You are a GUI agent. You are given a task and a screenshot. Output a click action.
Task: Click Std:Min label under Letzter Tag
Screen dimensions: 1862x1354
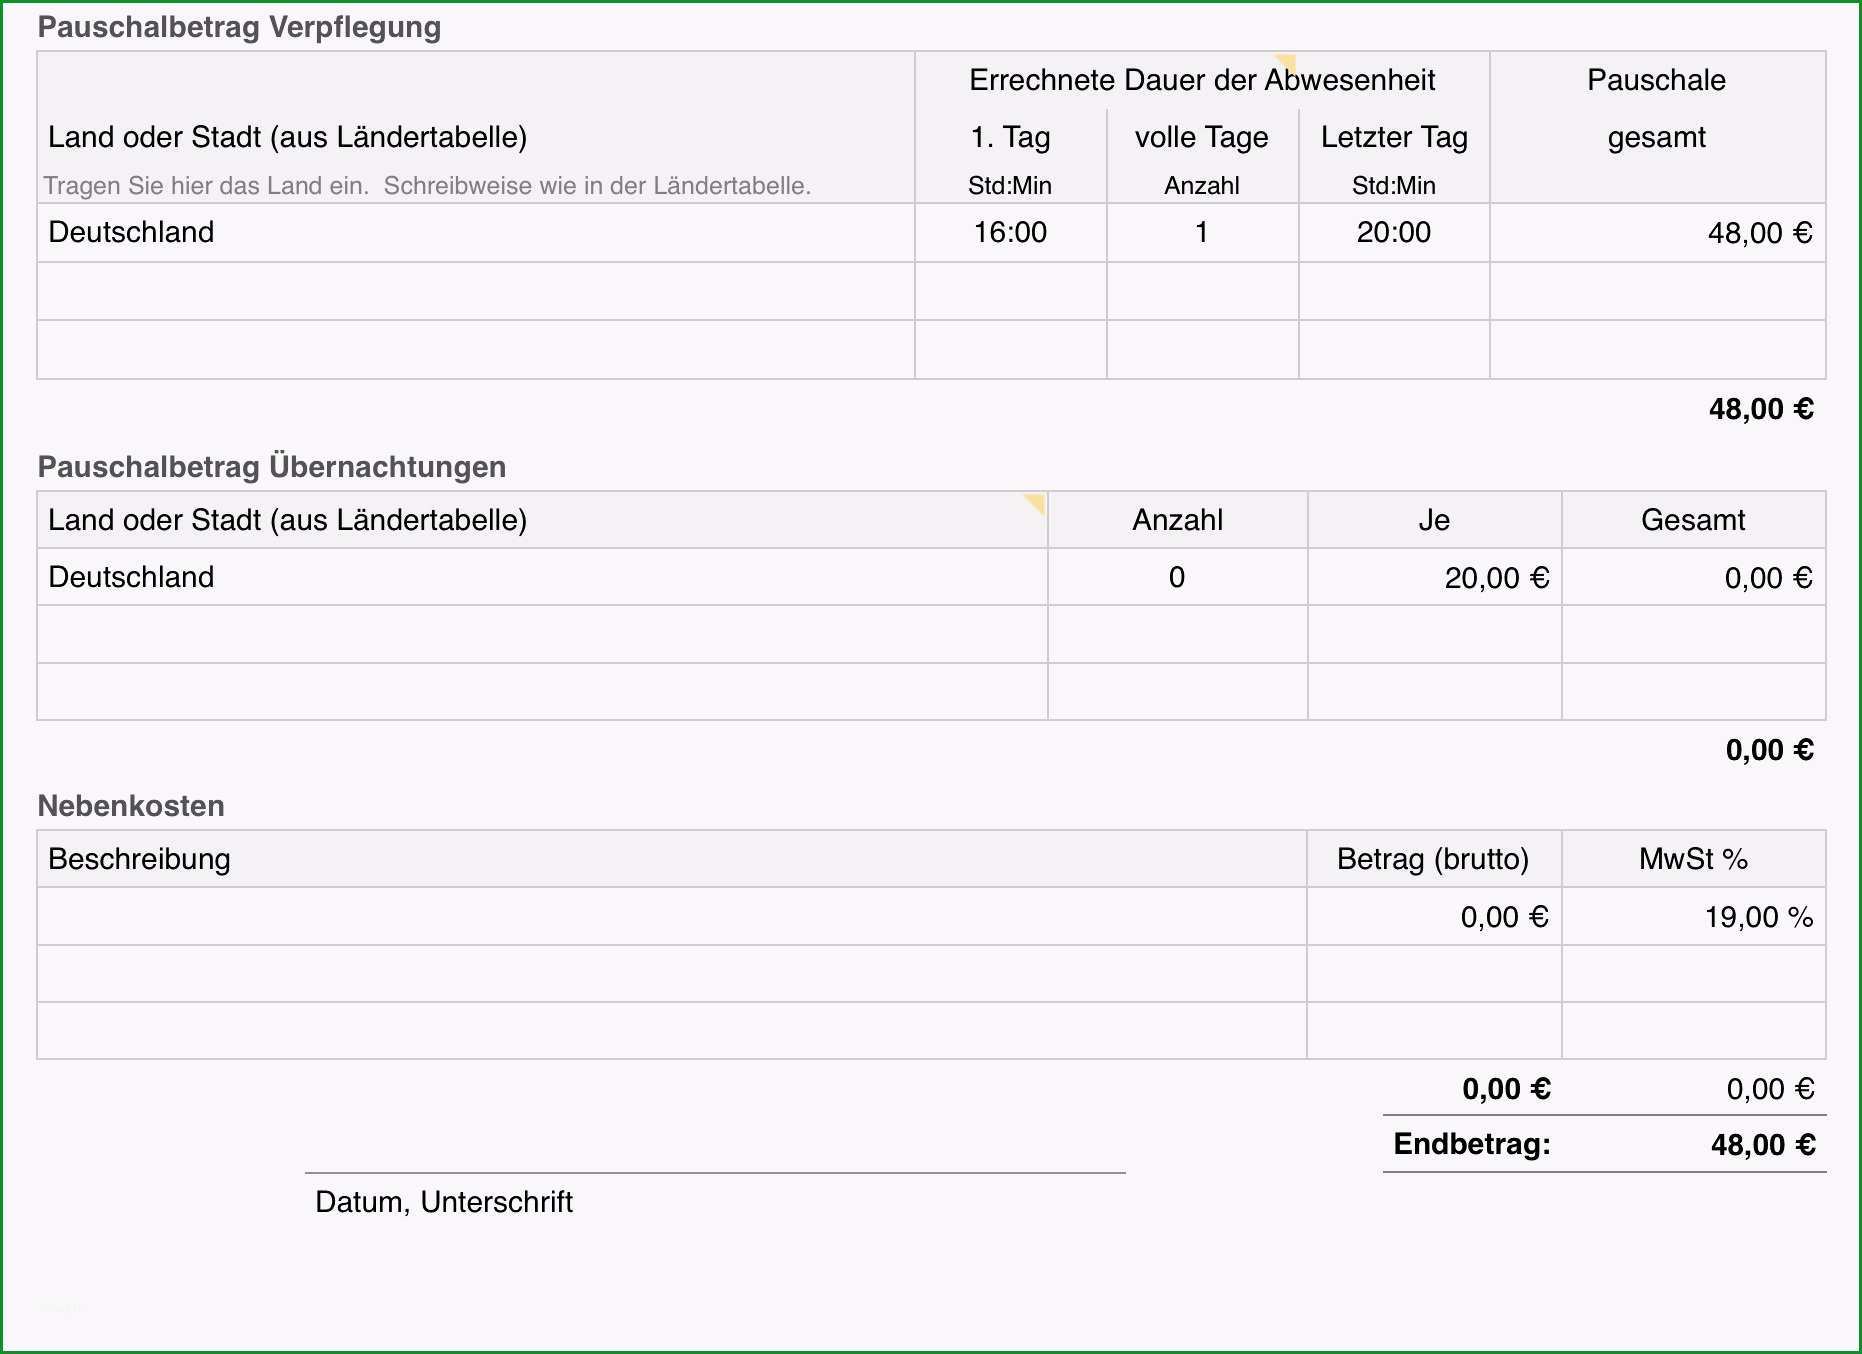coord(1394,186)
